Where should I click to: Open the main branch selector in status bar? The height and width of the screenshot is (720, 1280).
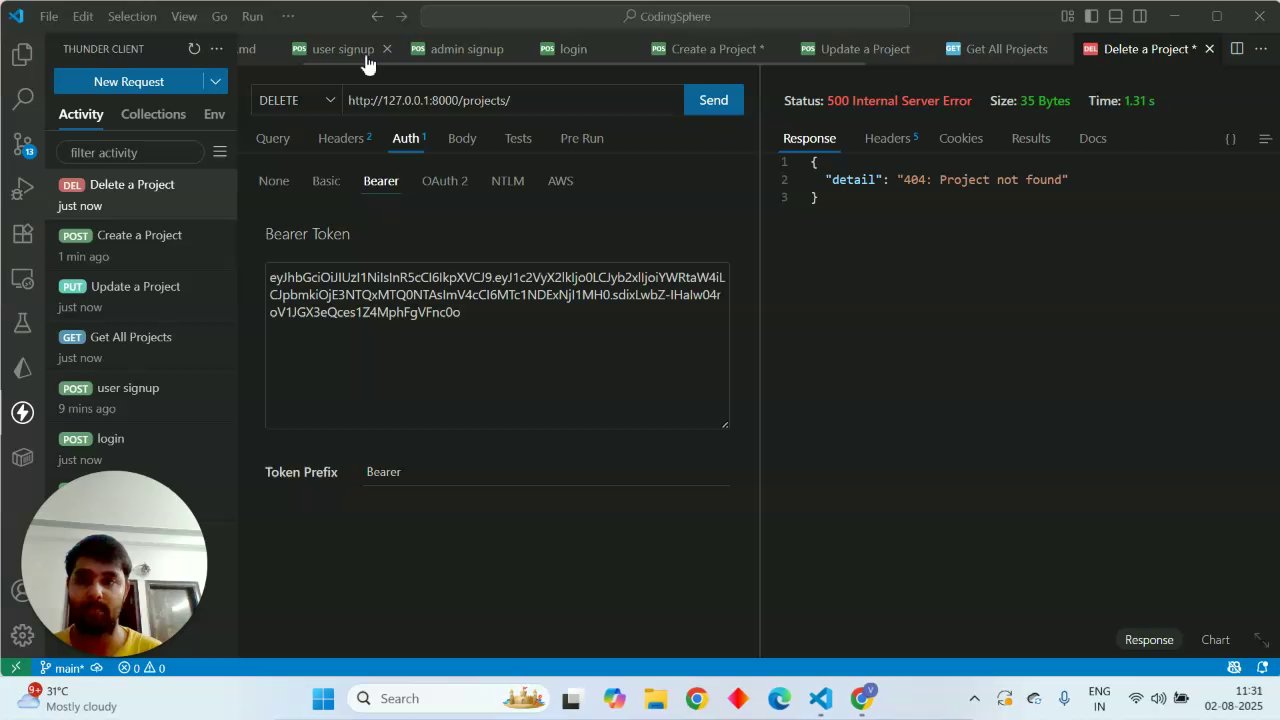tap(62, 668)
